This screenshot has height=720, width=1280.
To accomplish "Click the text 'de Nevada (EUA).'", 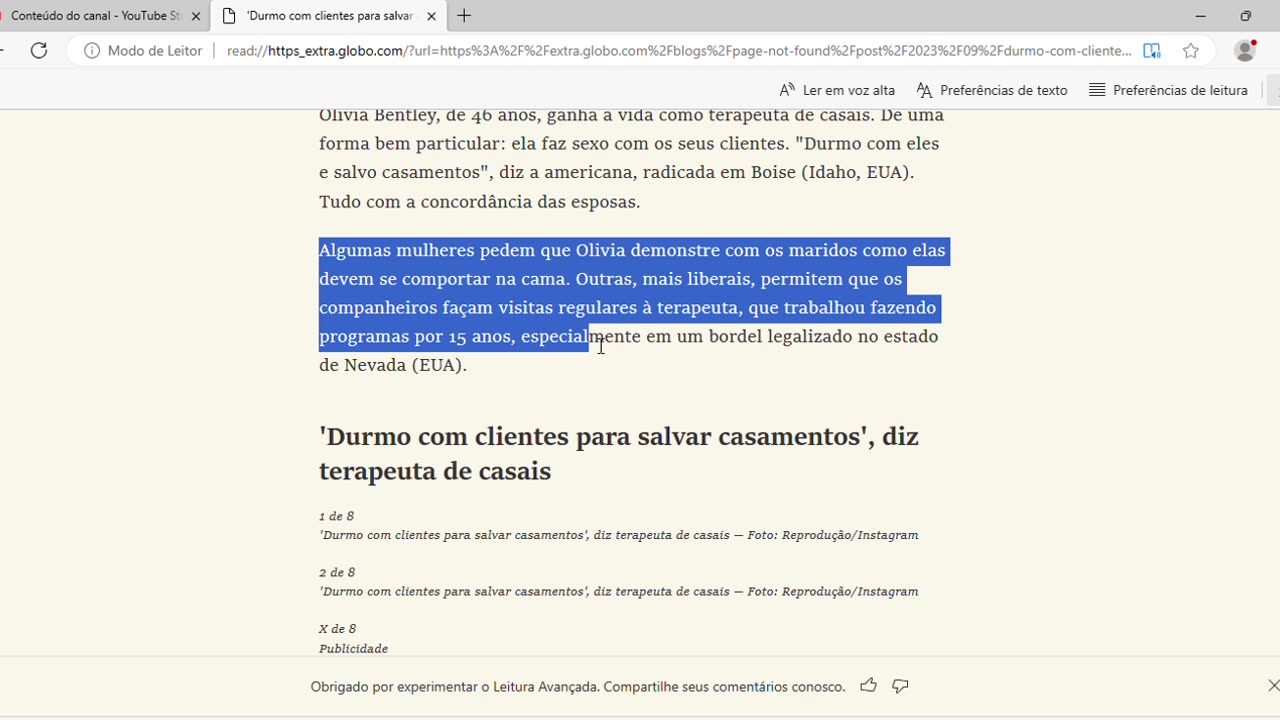I will click(x=393, y=365).
